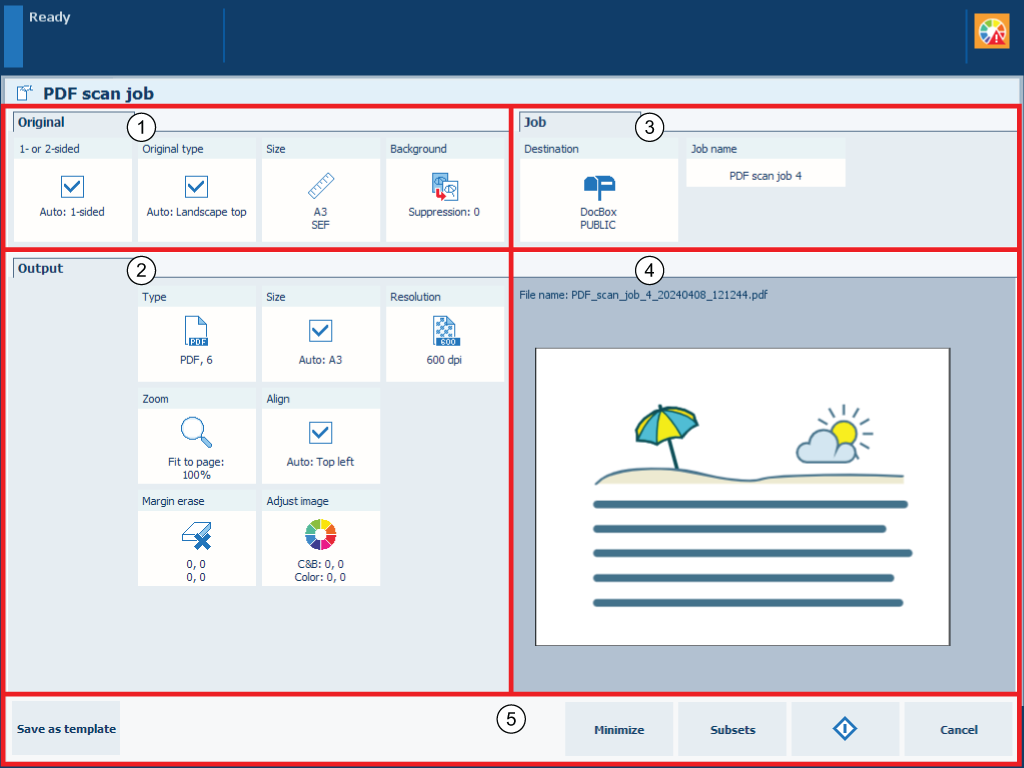Image resolution: width=1024 pixels, height=768 pixels.
Task: Toggle the output Size Auto: A3 checkbox
Action: [x=320, y=330]
